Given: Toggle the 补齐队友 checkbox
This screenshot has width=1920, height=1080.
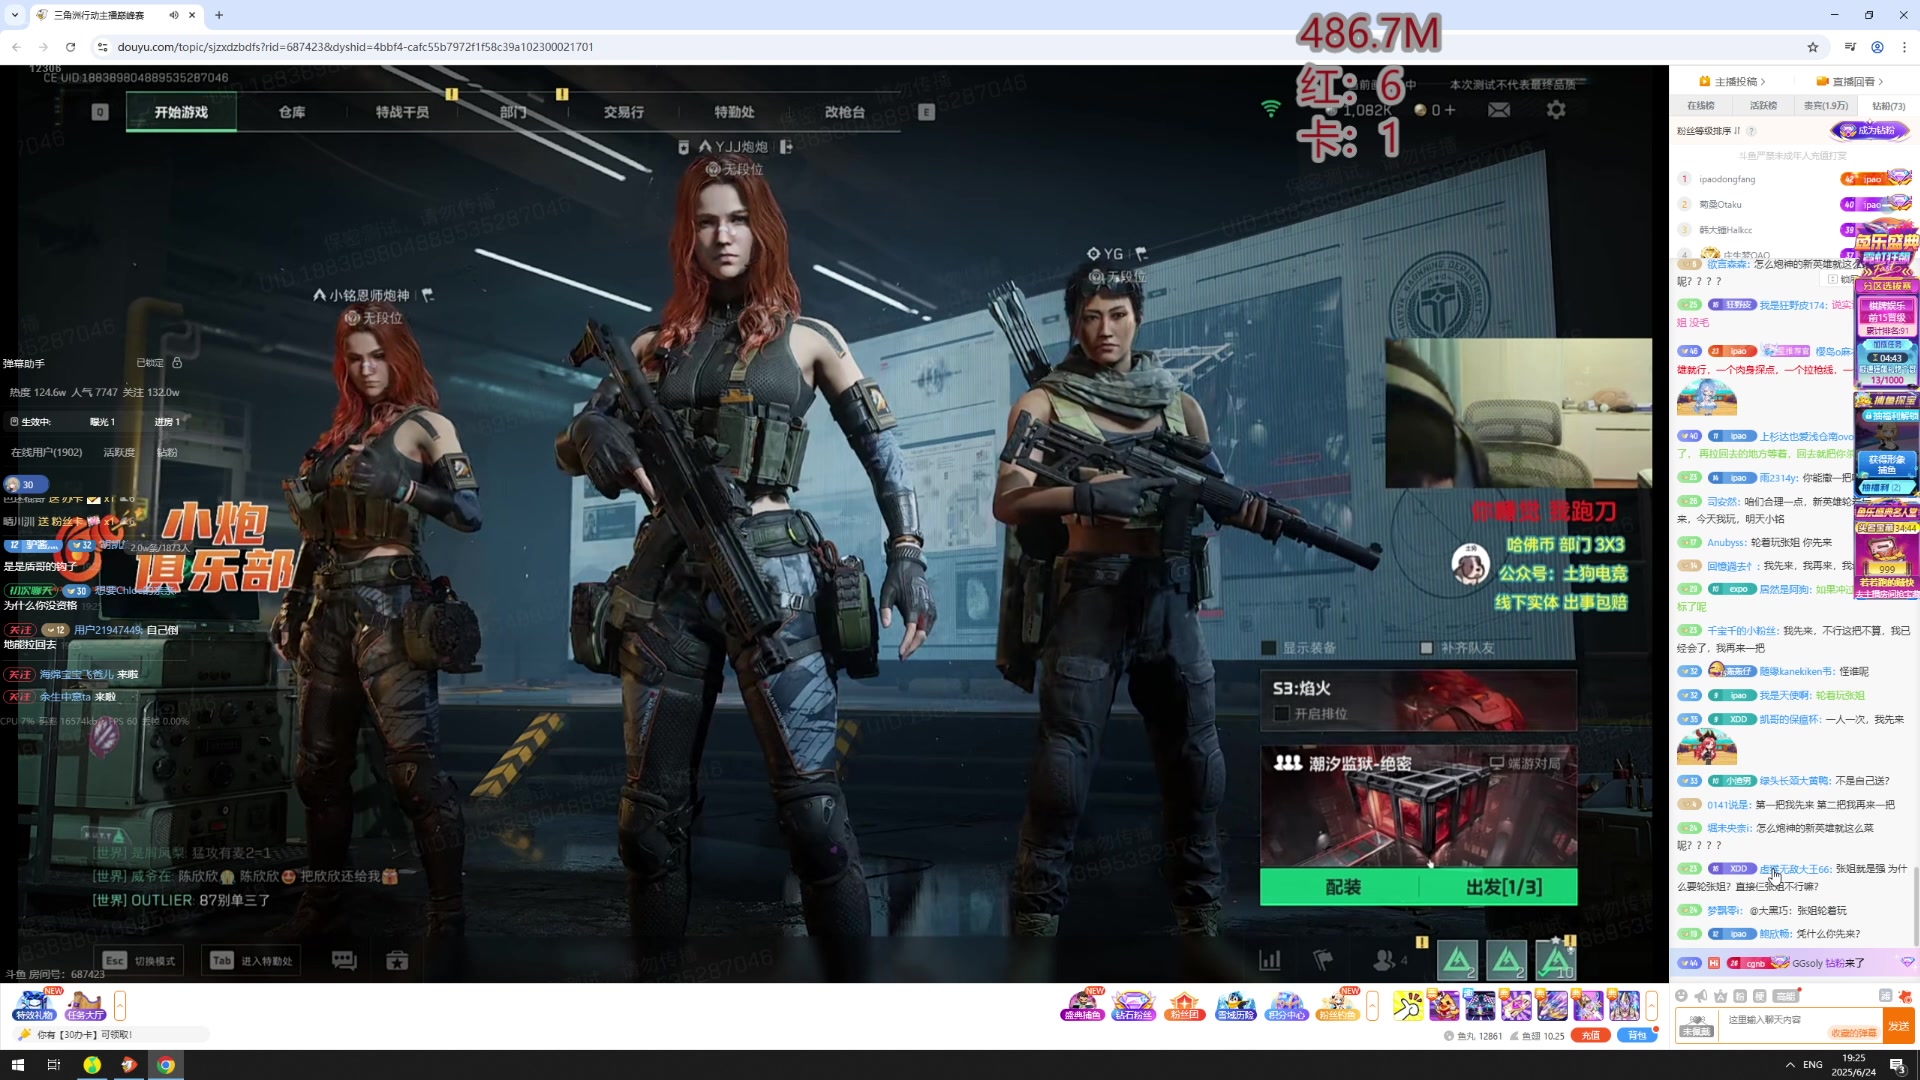Looking at the screenshot, I should tap(1427, 648).
